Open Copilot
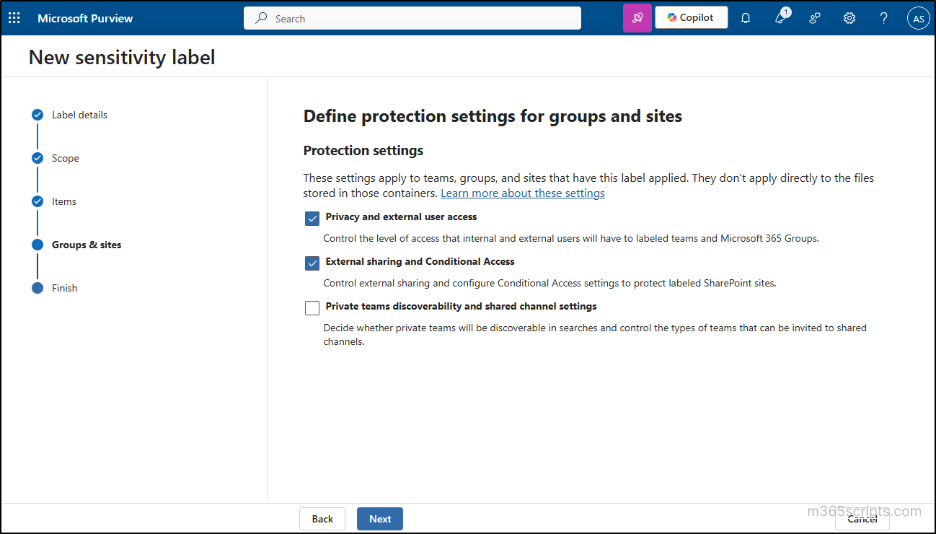This screenshot has width=936, height=534. (691, 18)
